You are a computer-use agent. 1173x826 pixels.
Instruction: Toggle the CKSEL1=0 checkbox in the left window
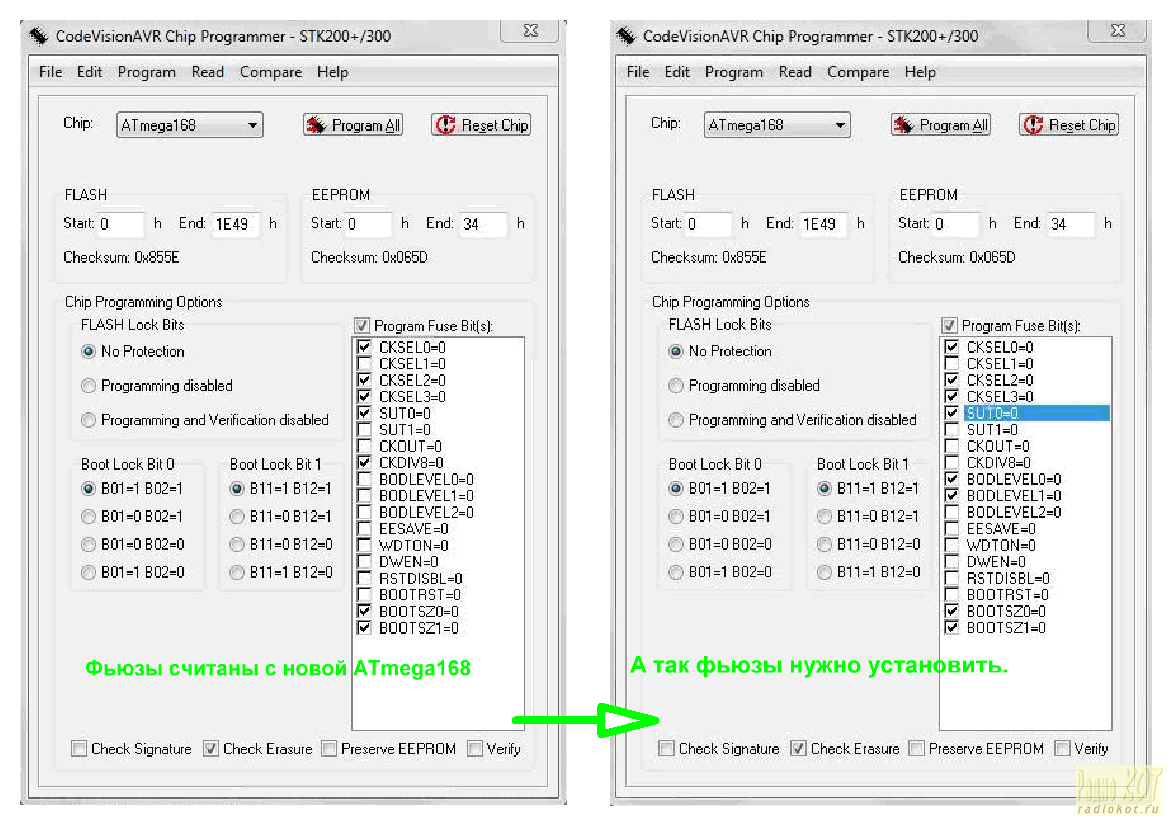point(364,364)
